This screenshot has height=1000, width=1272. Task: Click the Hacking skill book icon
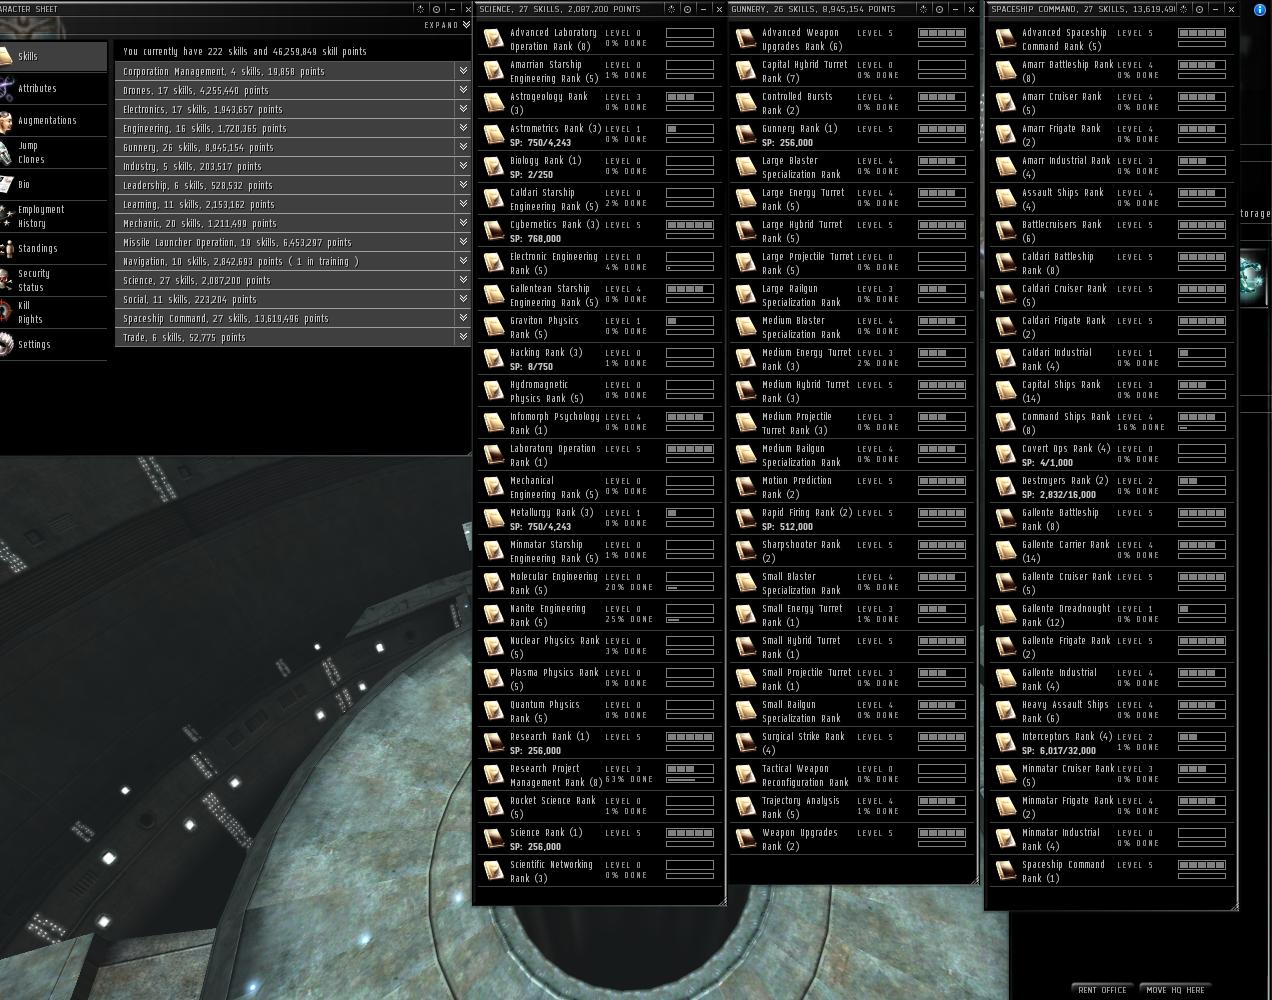click(493, 359)
